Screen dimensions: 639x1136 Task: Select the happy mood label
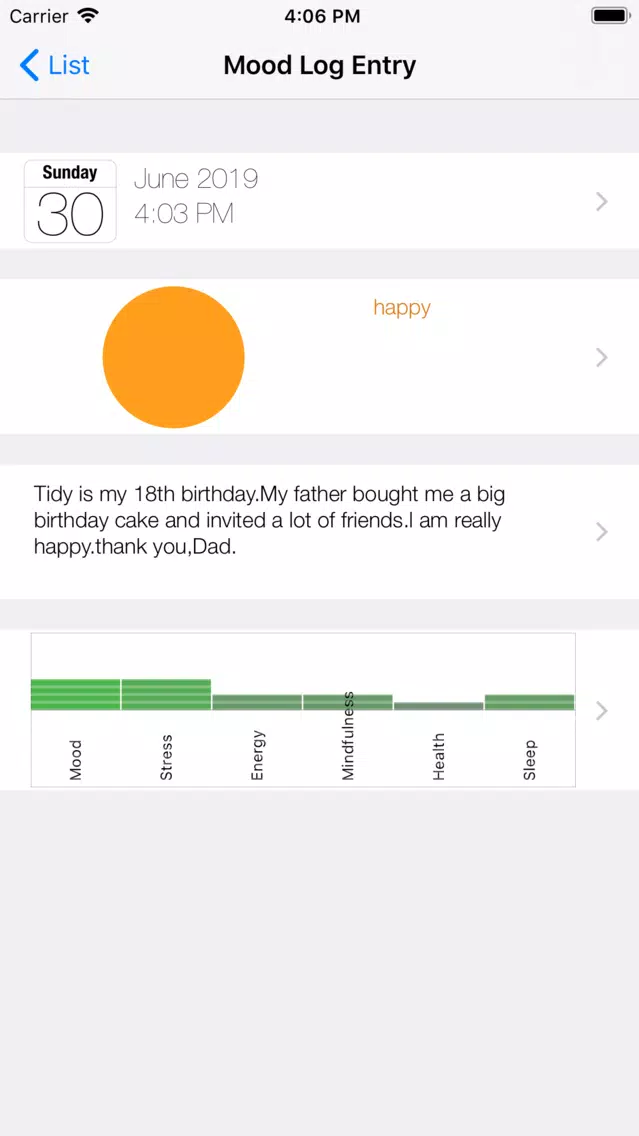(x=402, y=307)
